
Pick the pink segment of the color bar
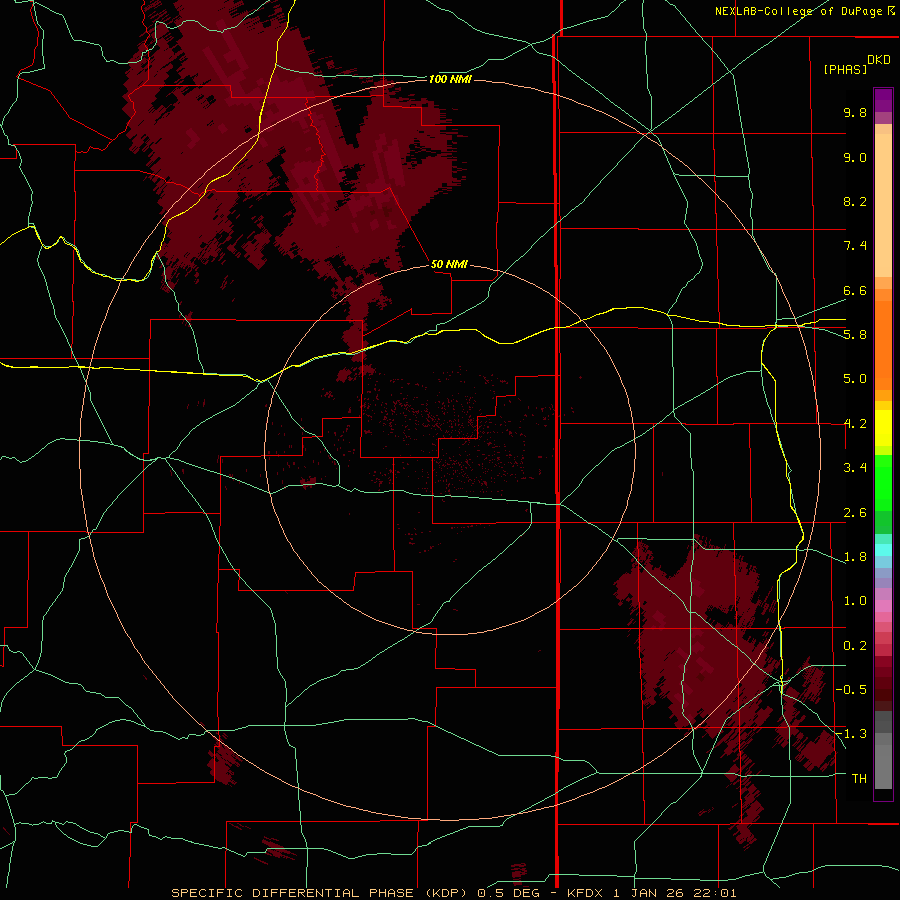tap(883, 606)
